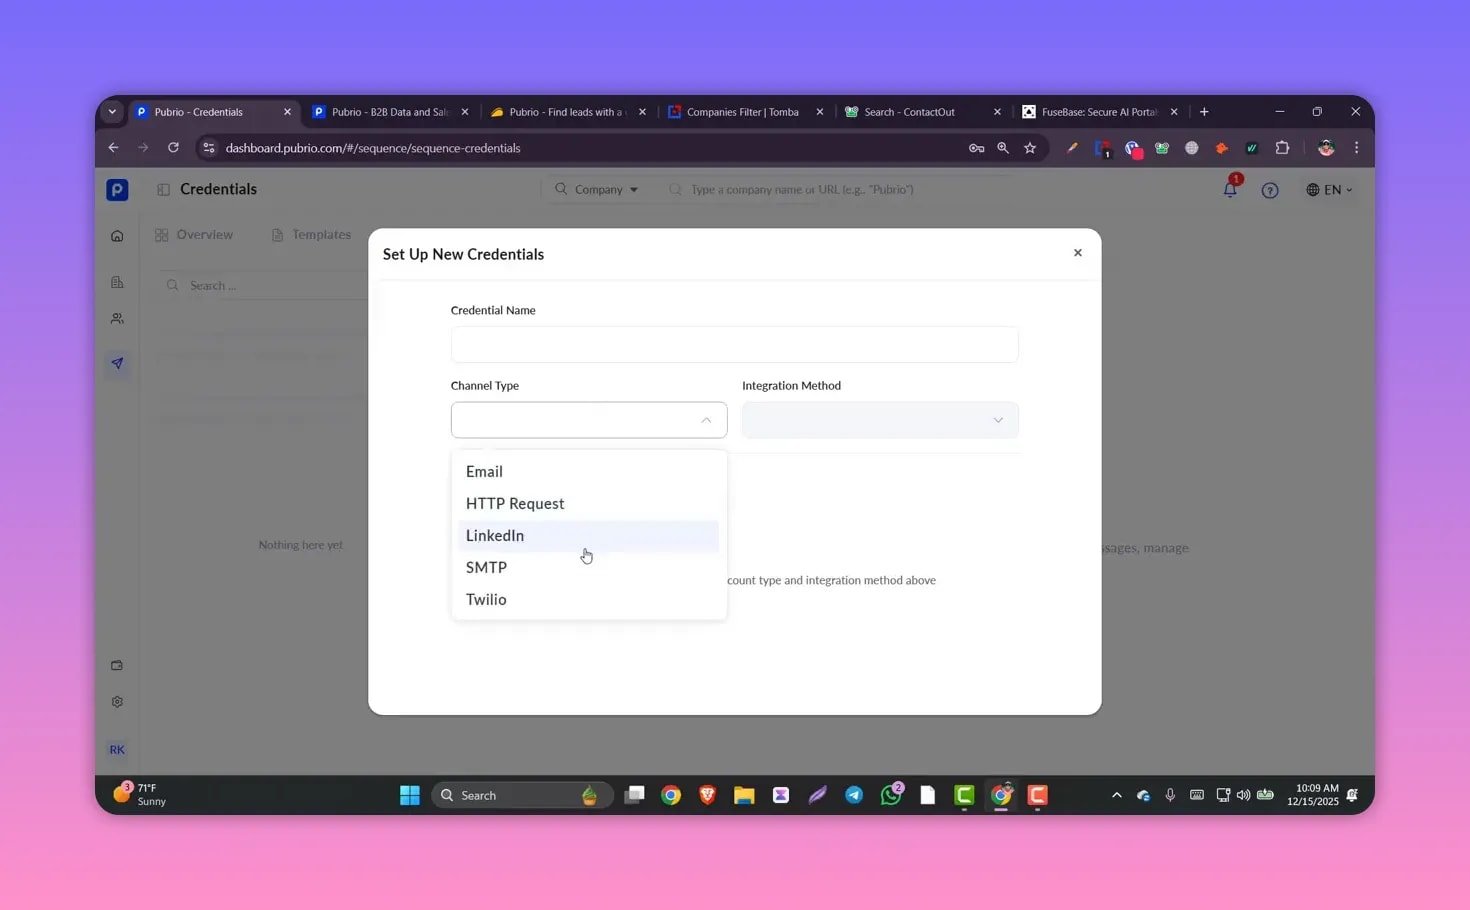Open the wallet icon in the sidebar
Viewport: 1470px width, 910px height.
[x=117, y=664]
